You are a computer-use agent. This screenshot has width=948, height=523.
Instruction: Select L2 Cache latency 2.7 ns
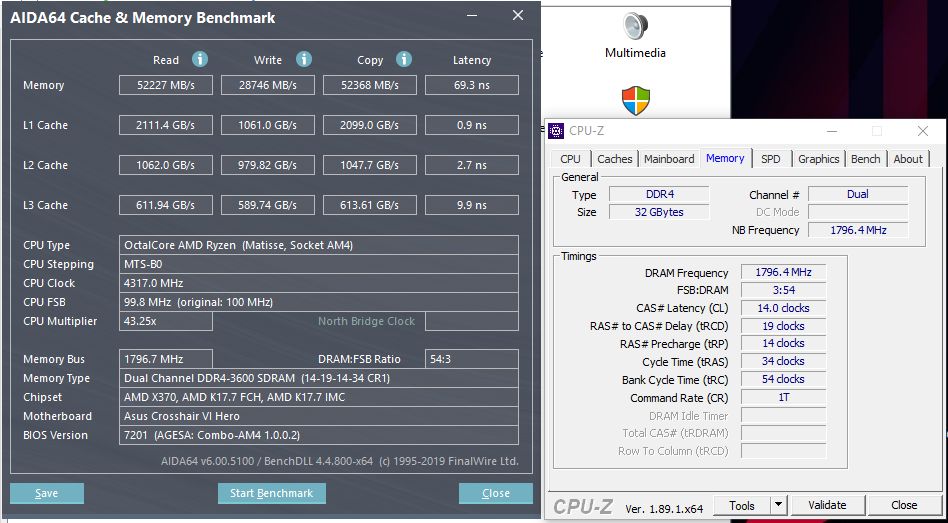pyautogui.click(x=472, y=165)
